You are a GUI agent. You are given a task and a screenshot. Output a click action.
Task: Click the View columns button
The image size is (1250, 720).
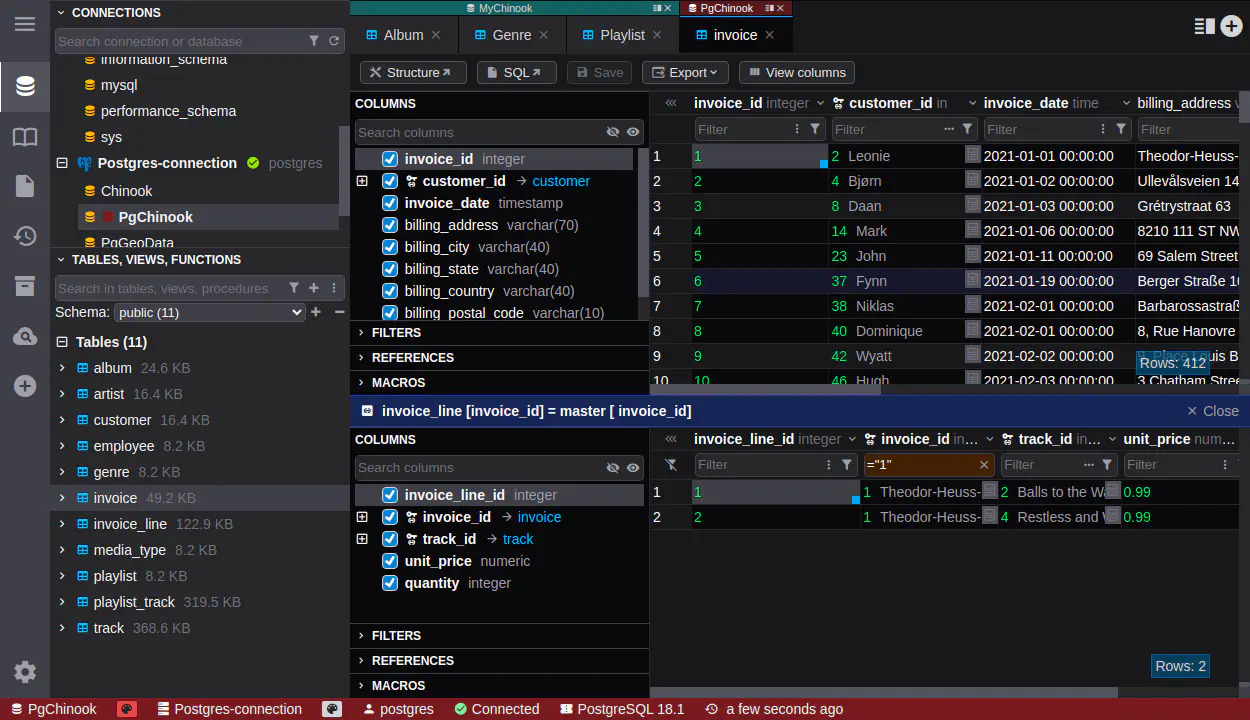[x=796, y=72]
